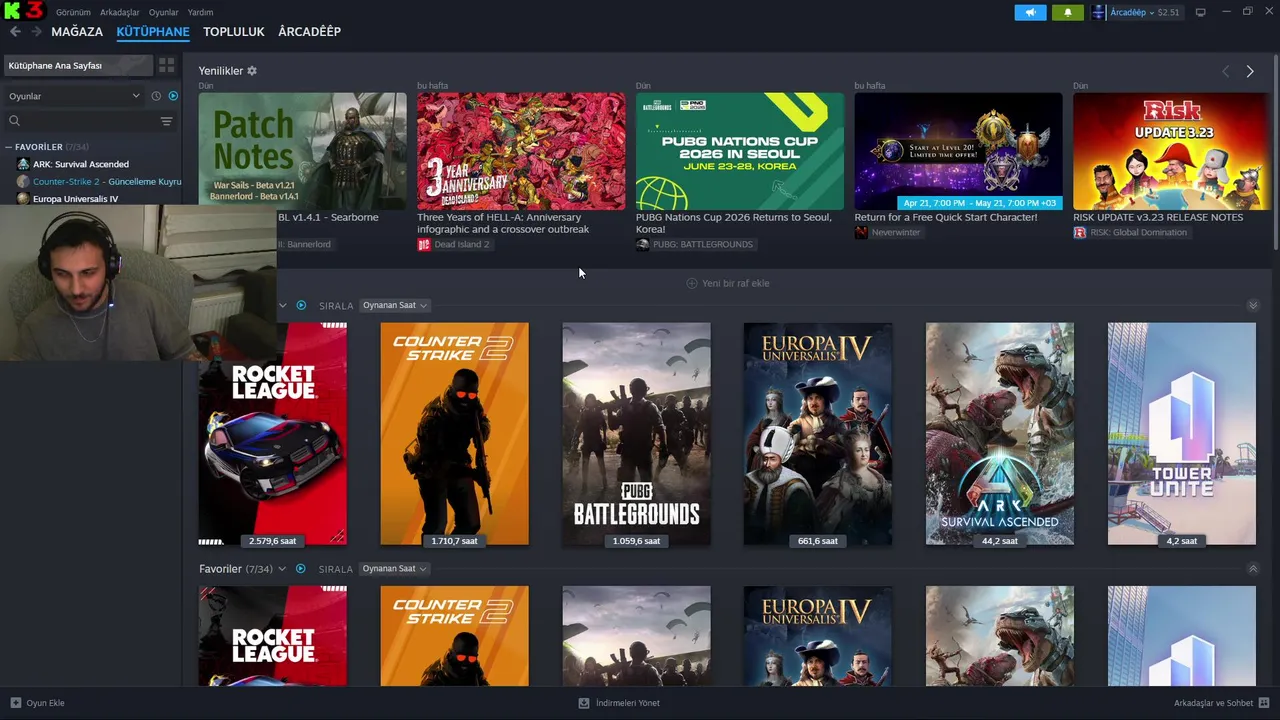Click the user avatar next to Árcadêêp
Image resolution: width=1280 pixels, height=720 pixels.
click(1099, 12)
